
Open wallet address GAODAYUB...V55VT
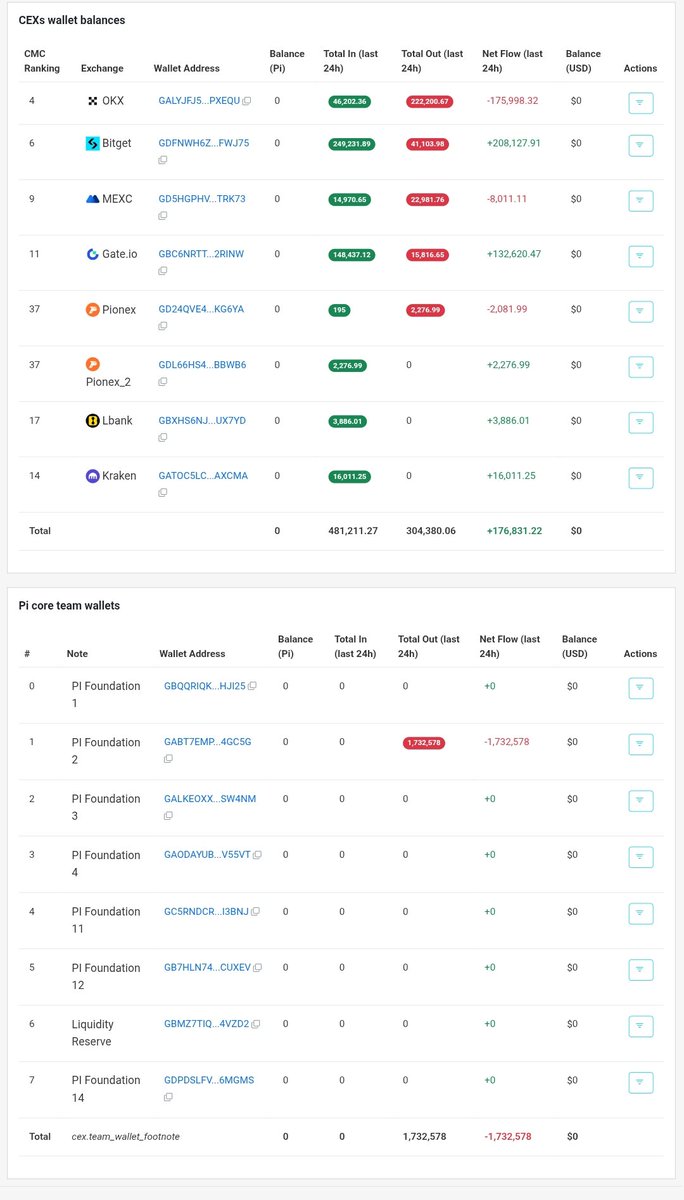click(x=207, y=855)
